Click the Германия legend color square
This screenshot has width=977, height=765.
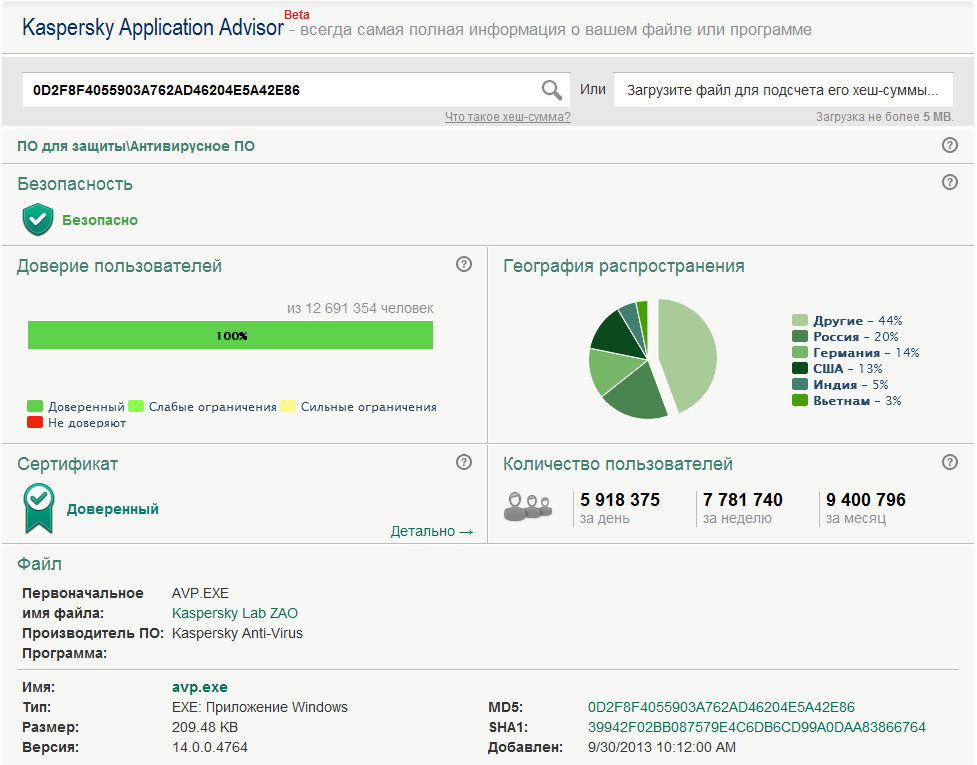(x=798, y=352)
